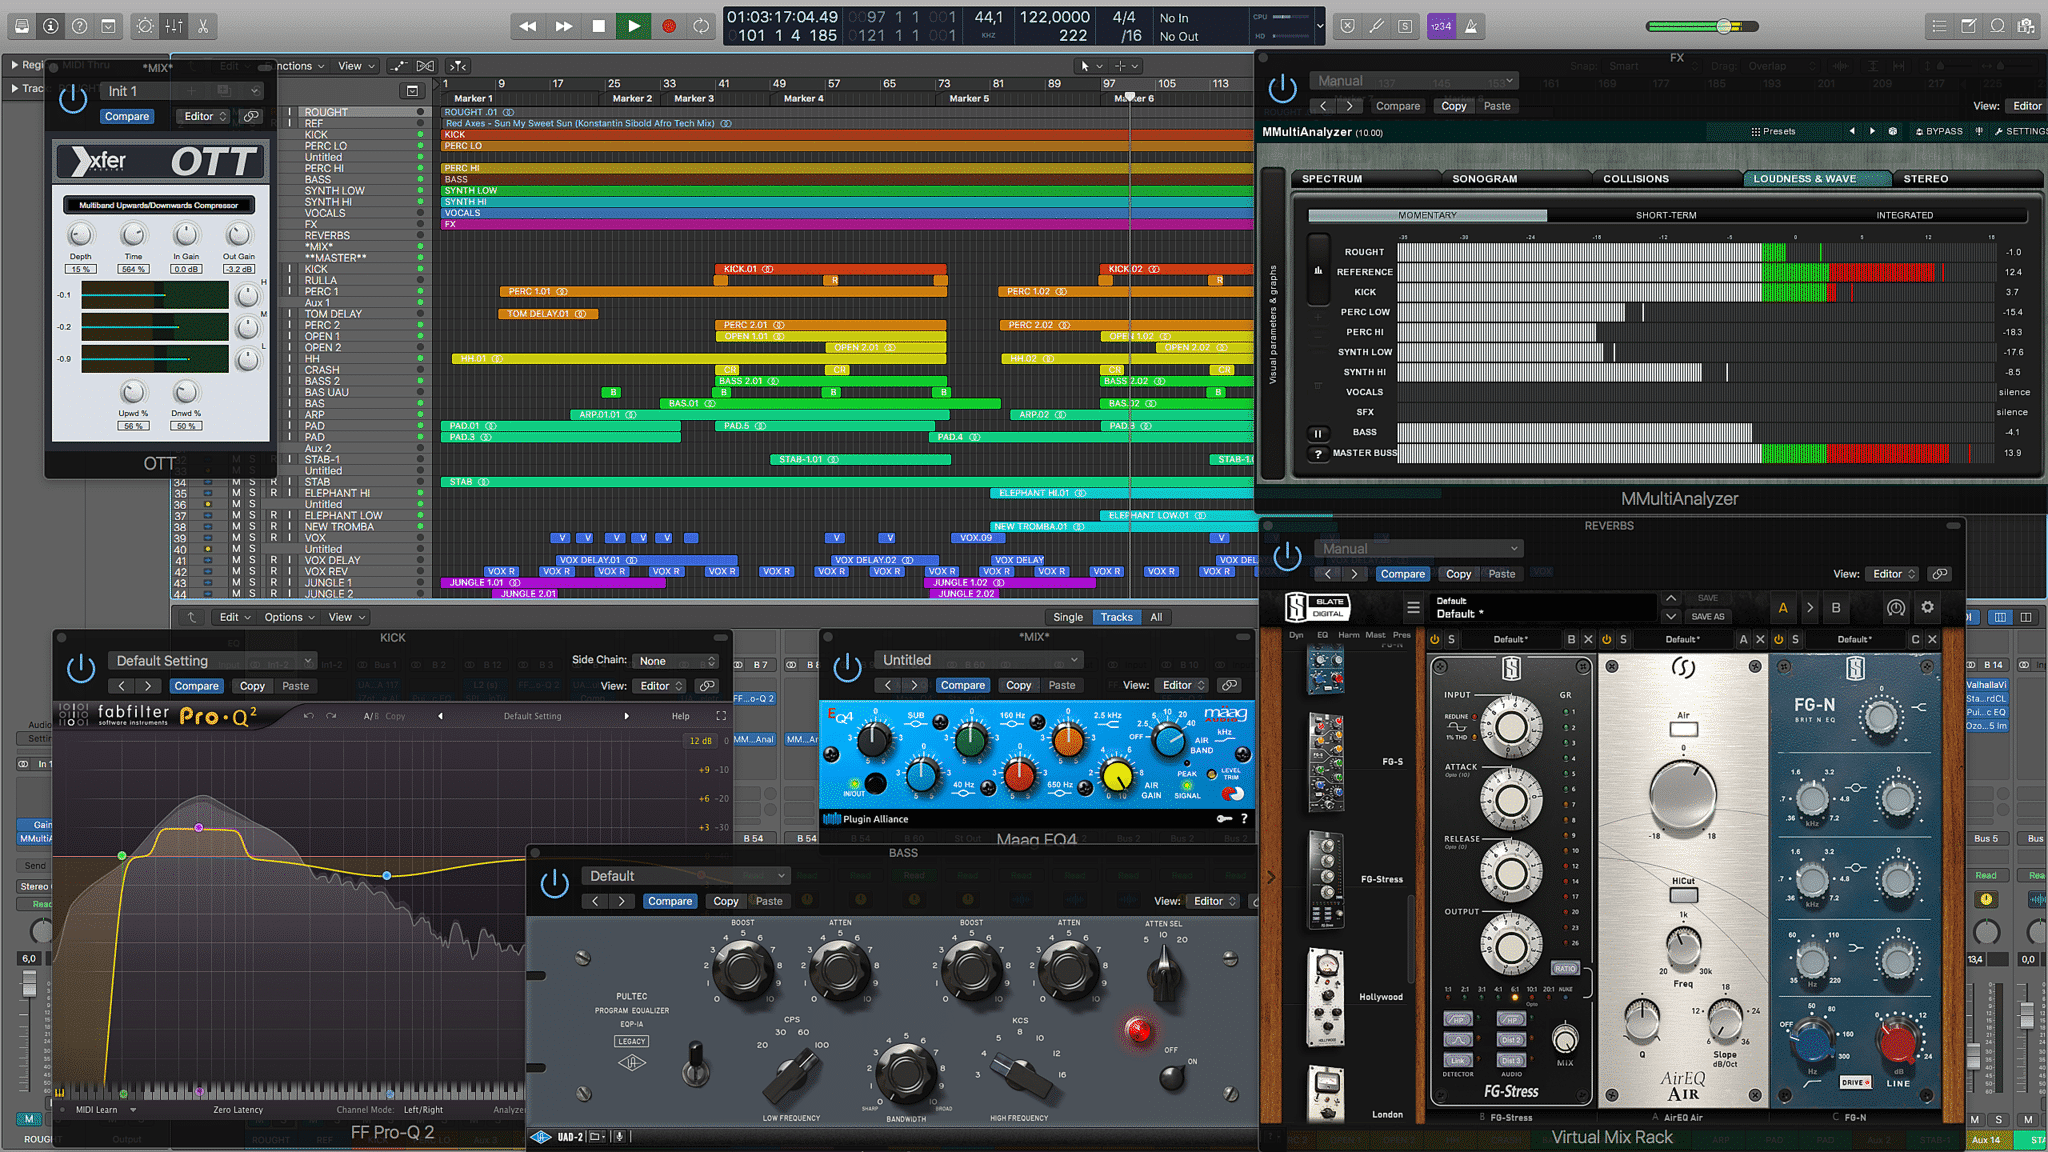Open the Library panel icon
Screen dimensions: 2048x1152
coord(21,26)
